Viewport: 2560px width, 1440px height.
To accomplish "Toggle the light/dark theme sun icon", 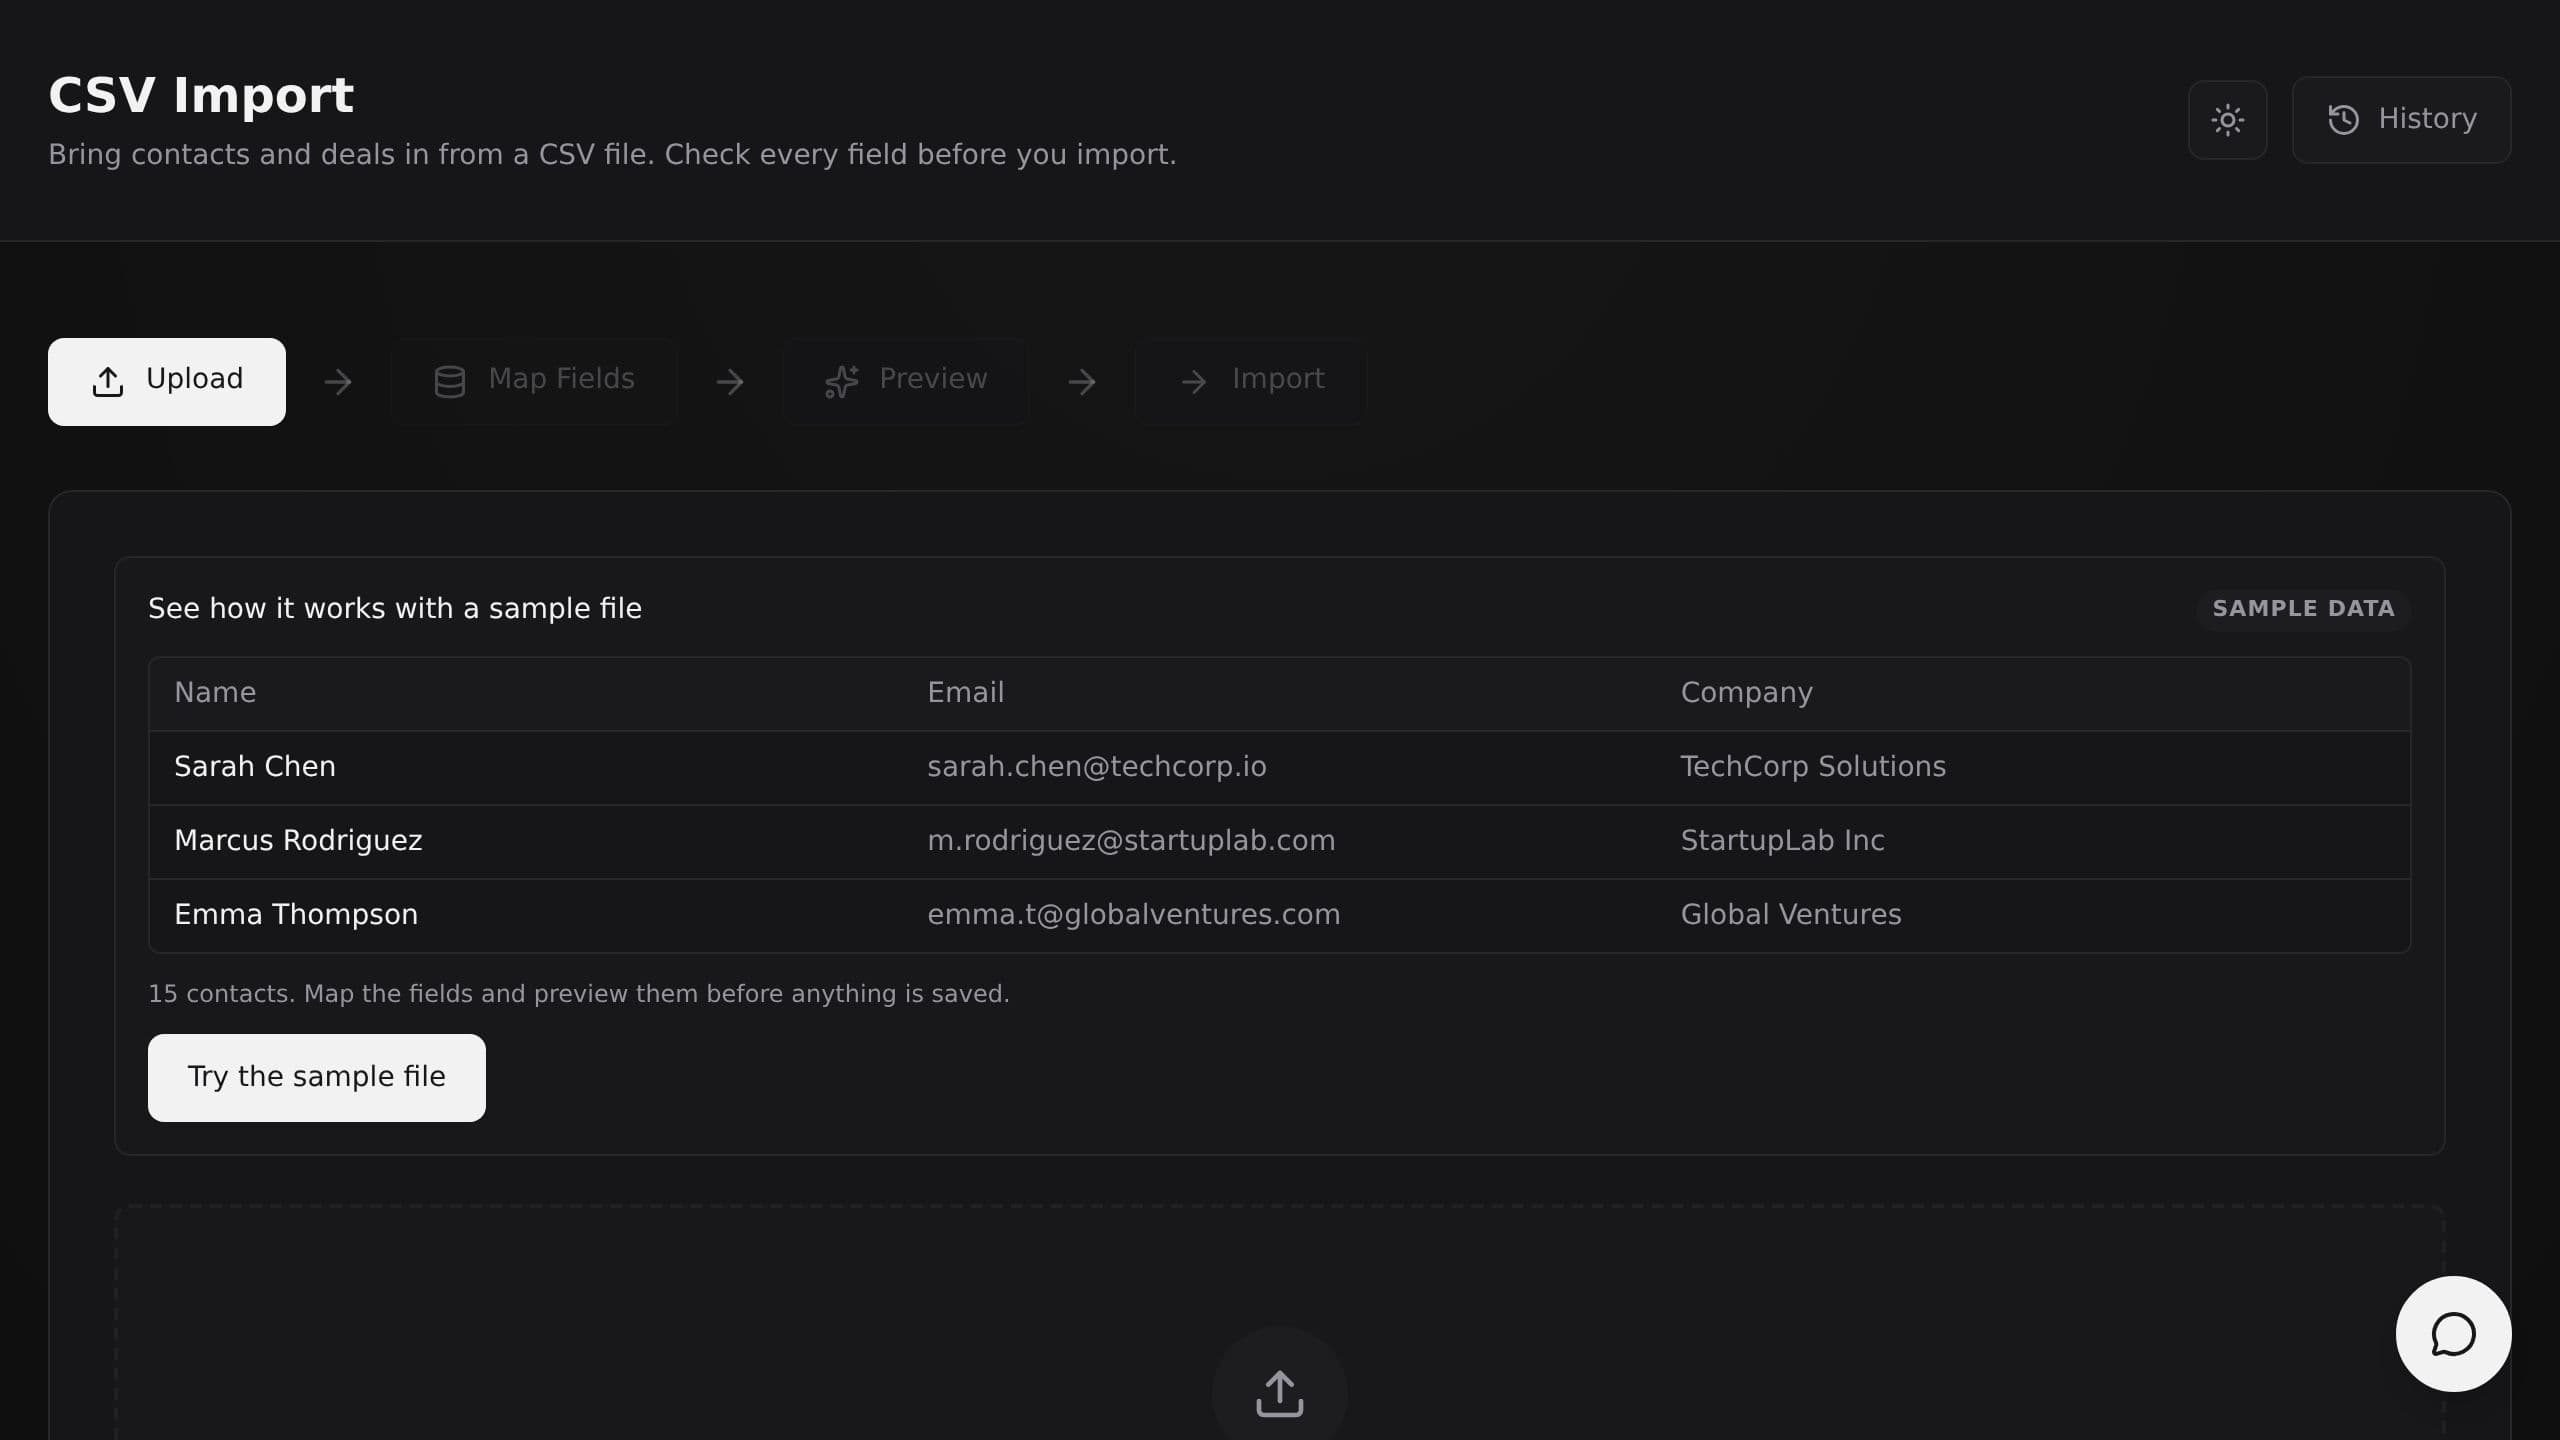I will (x=2227, y=120).
